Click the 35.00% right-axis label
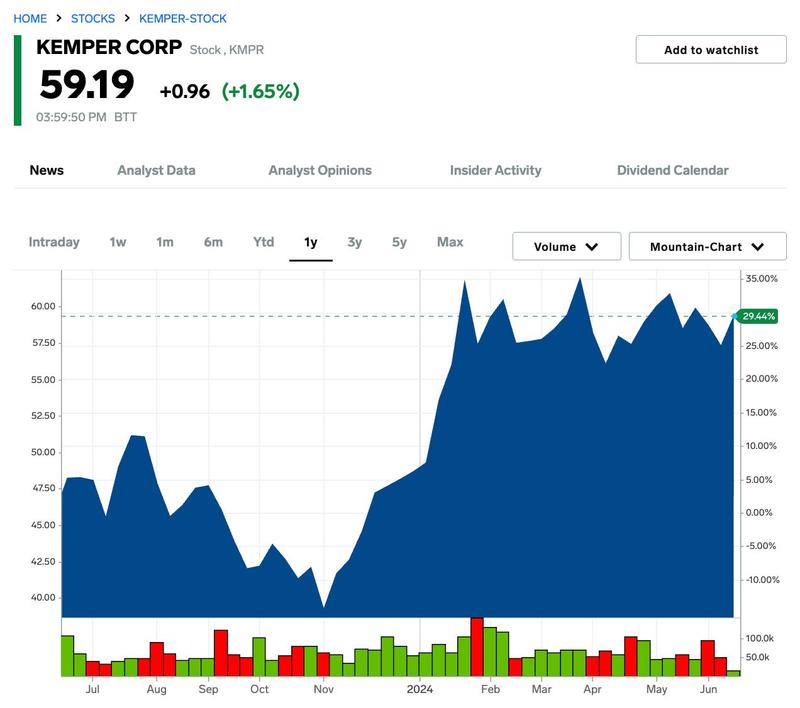 click(761, 279)
